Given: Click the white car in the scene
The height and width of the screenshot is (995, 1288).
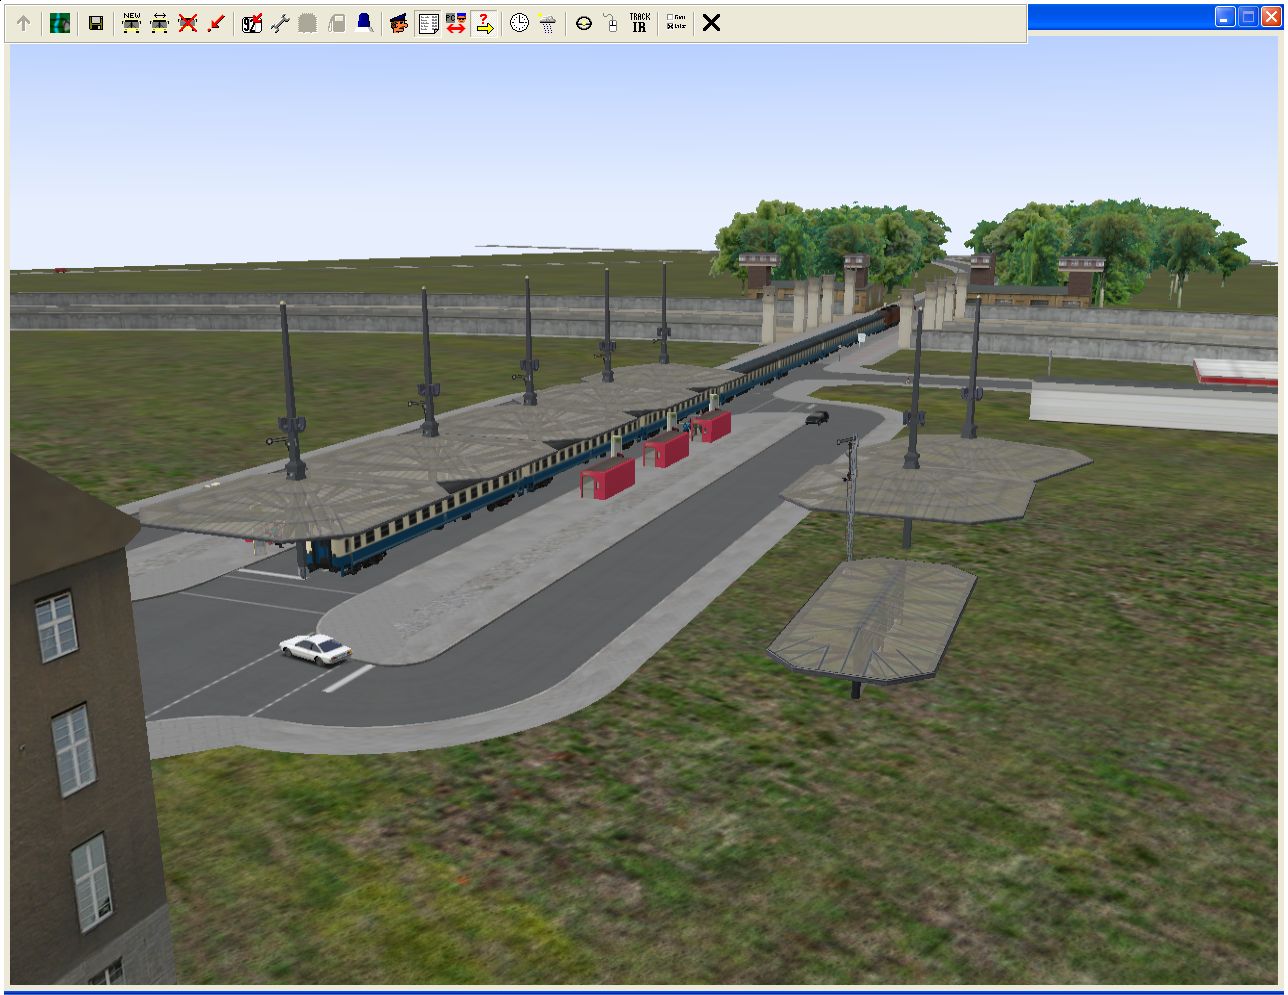Looking at the screenshot, I should [x=314, y=648].
